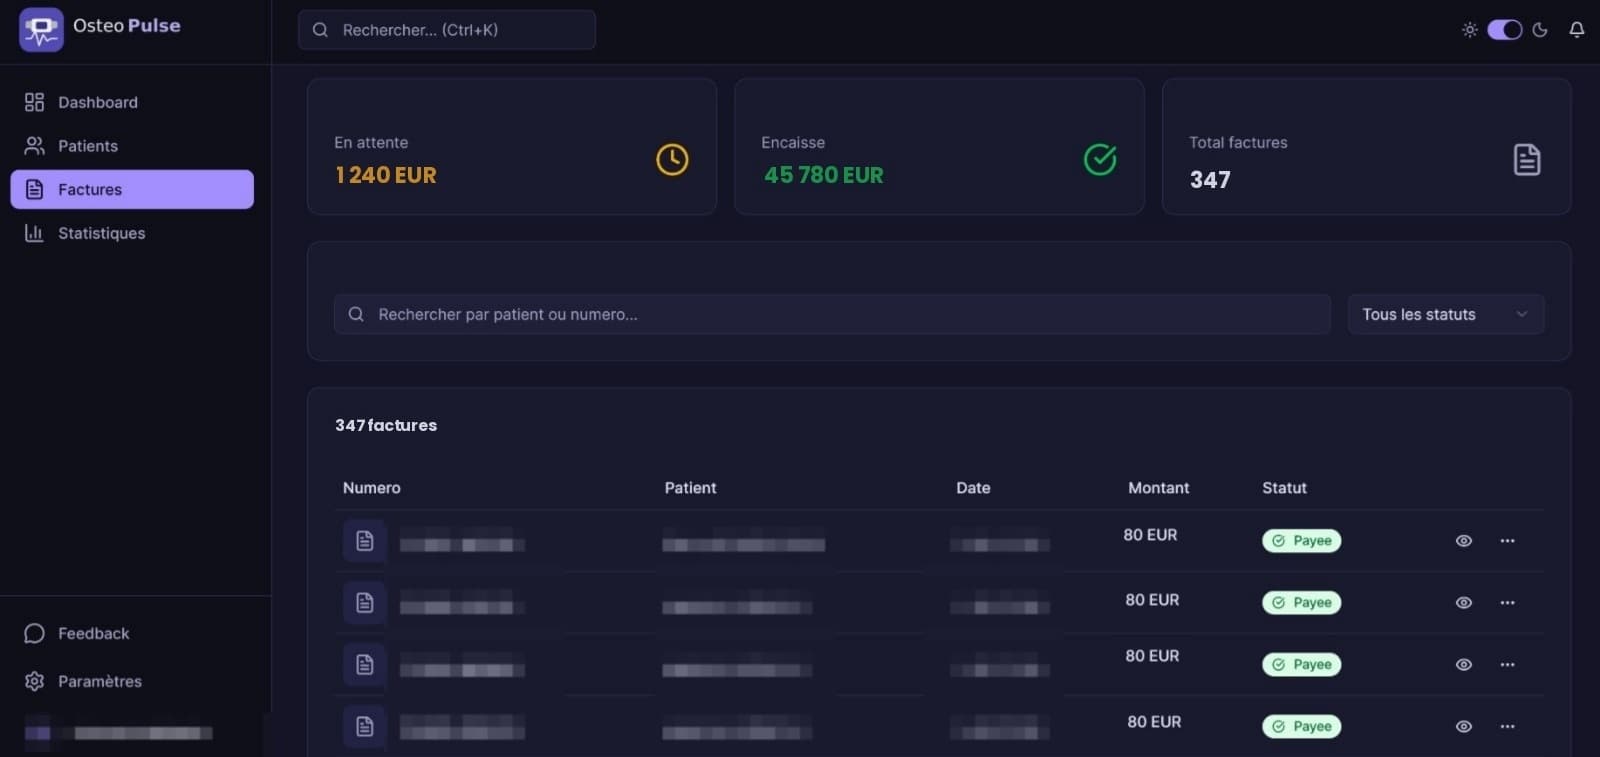Click the green checkmark icon on Encaisse card

1100,160
